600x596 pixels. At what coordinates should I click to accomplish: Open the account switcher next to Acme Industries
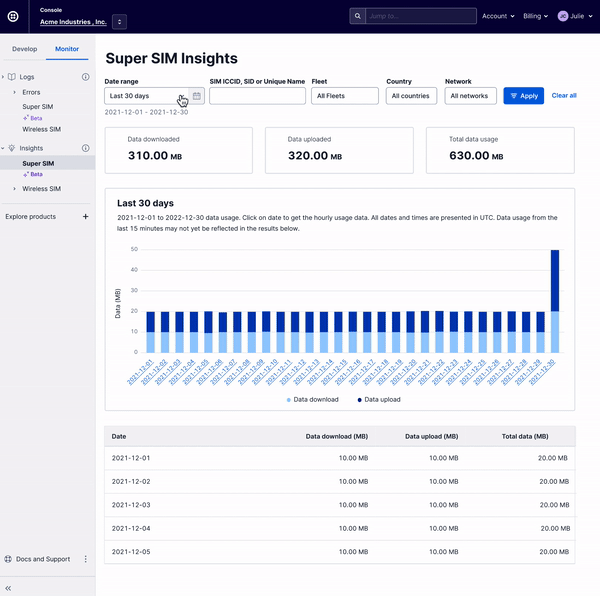point(119,21)
